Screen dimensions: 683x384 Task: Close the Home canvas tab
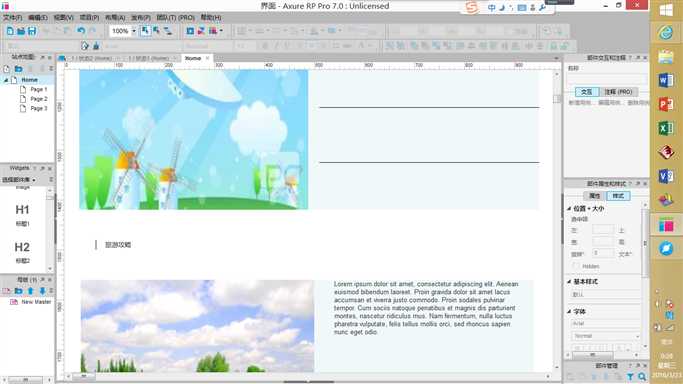pos(208,58)
